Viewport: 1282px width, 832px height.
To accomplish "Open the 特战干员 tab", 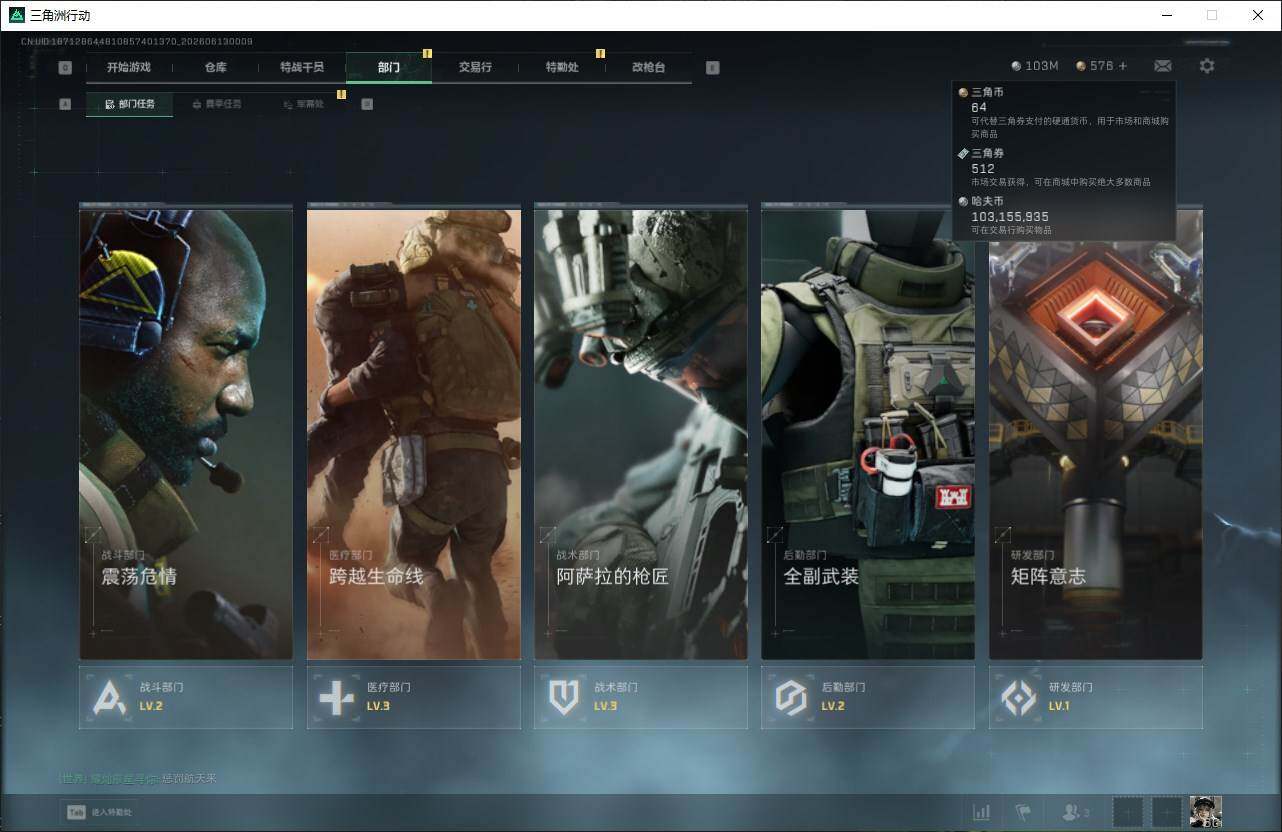I will coord(302,67).
